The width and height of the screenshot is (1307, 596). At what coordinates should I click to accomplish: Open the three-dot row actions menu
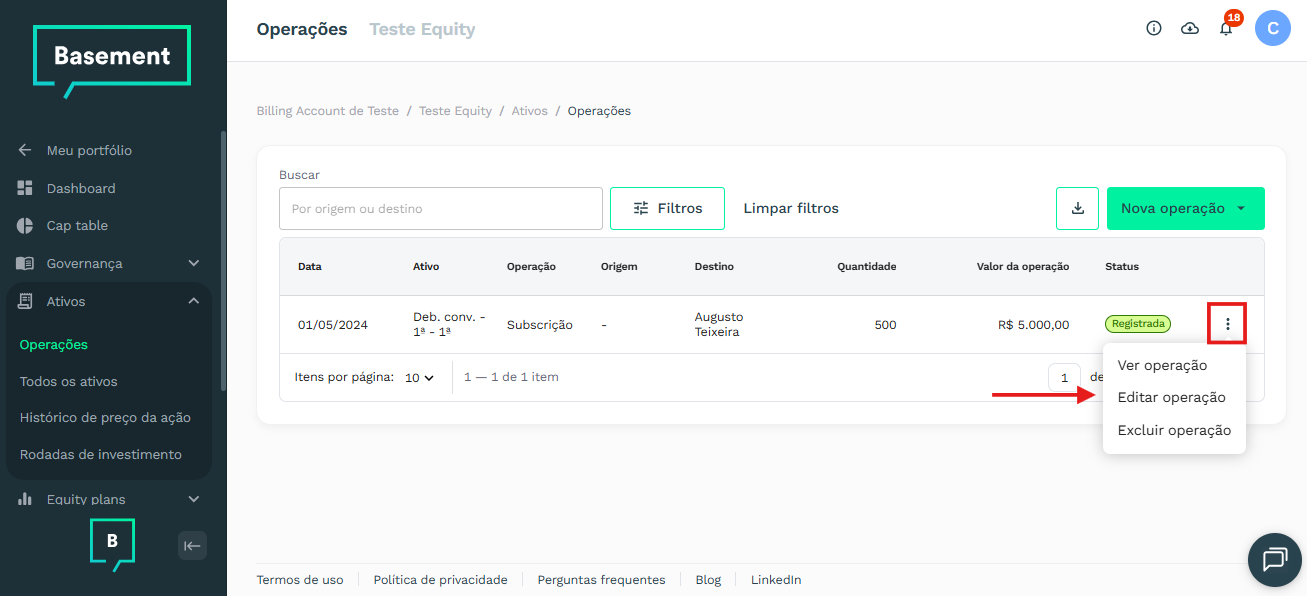[1228, 324]
